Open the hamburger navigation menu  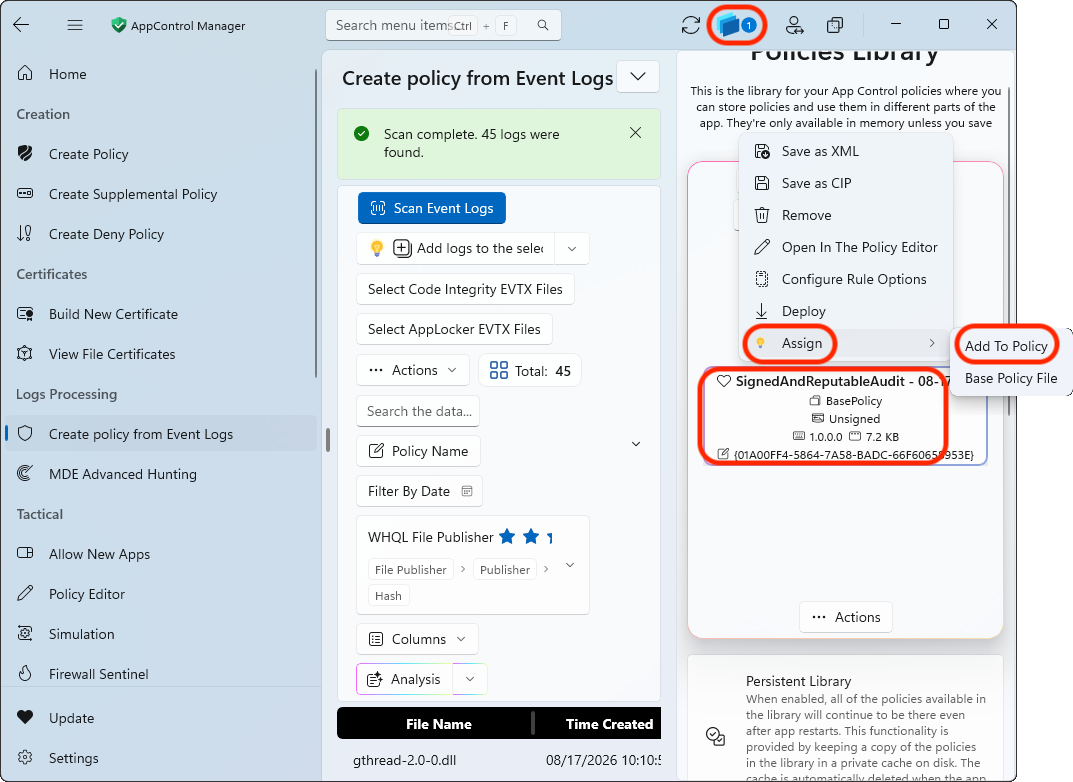click(75, 25)
